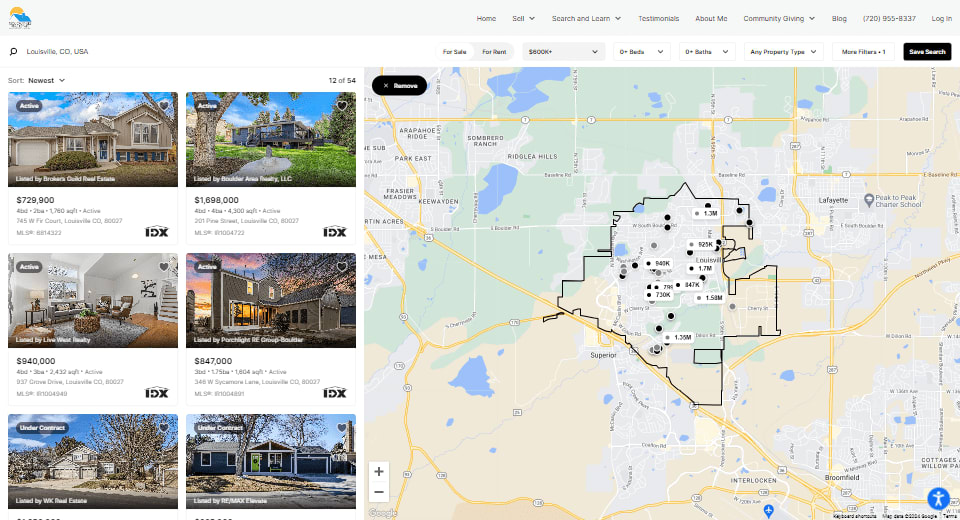This screenshot has height=520, width=960.
Task: Click the 1.35M map price marker
Action: (x=679, y=337)
